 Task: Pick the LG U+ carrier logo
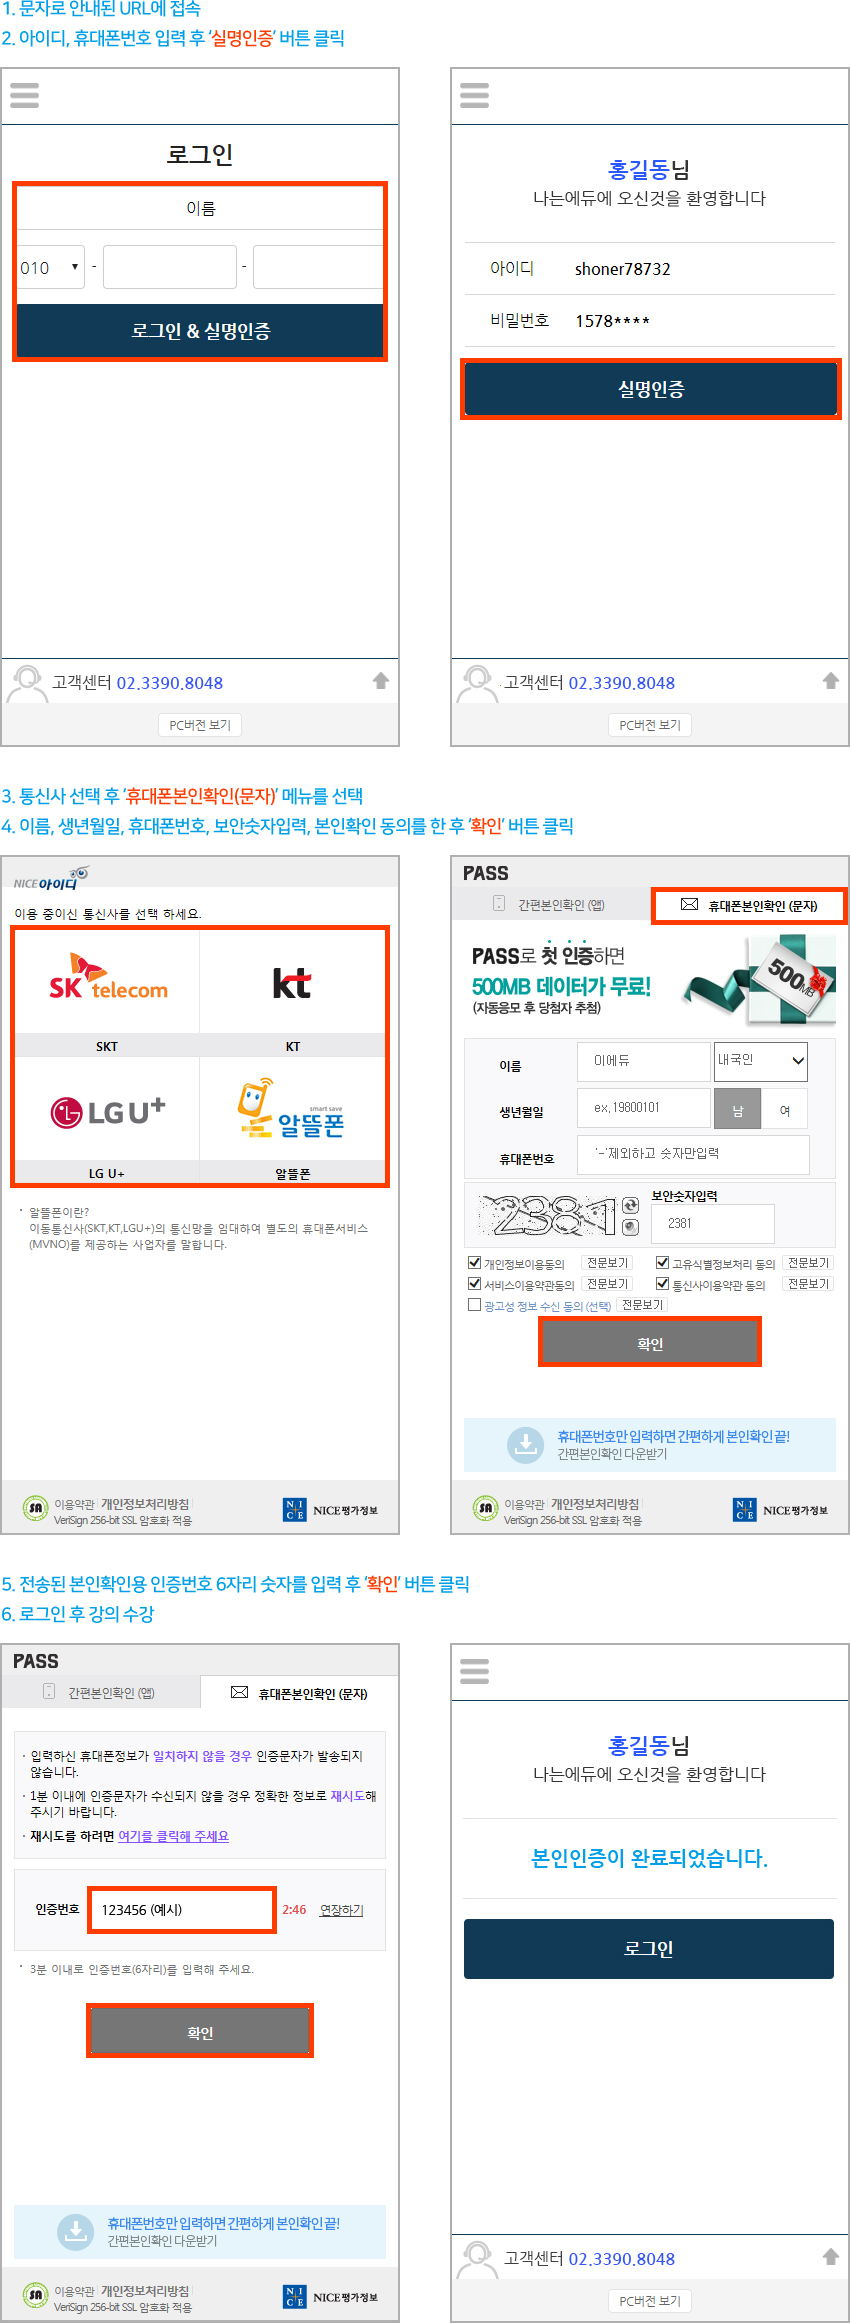(108, 1111)
